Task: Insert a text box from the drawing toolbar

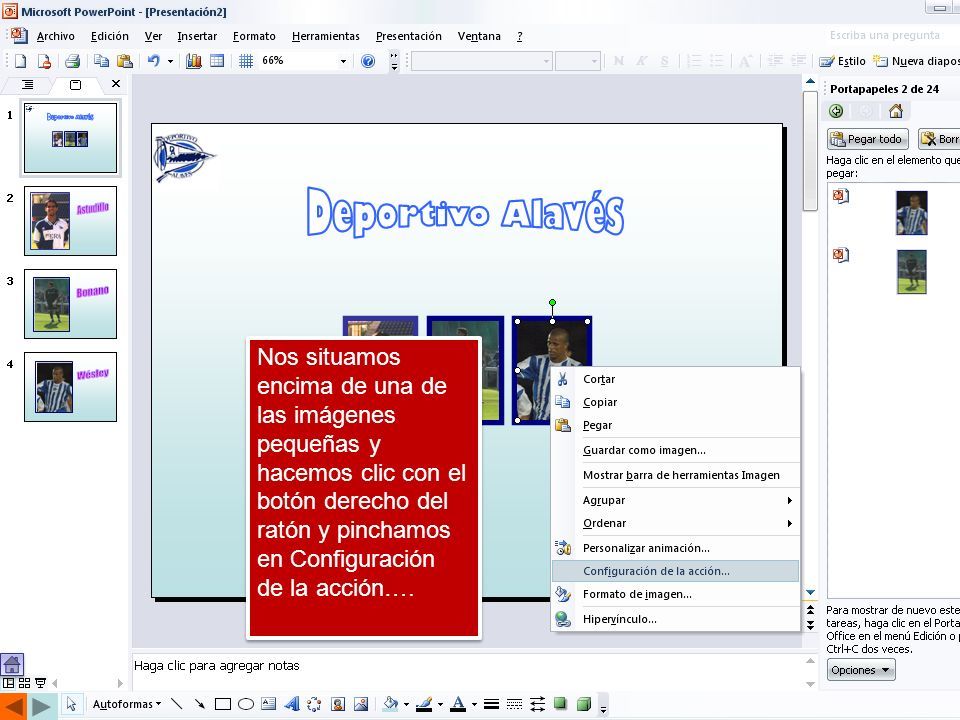Action: 268,704
